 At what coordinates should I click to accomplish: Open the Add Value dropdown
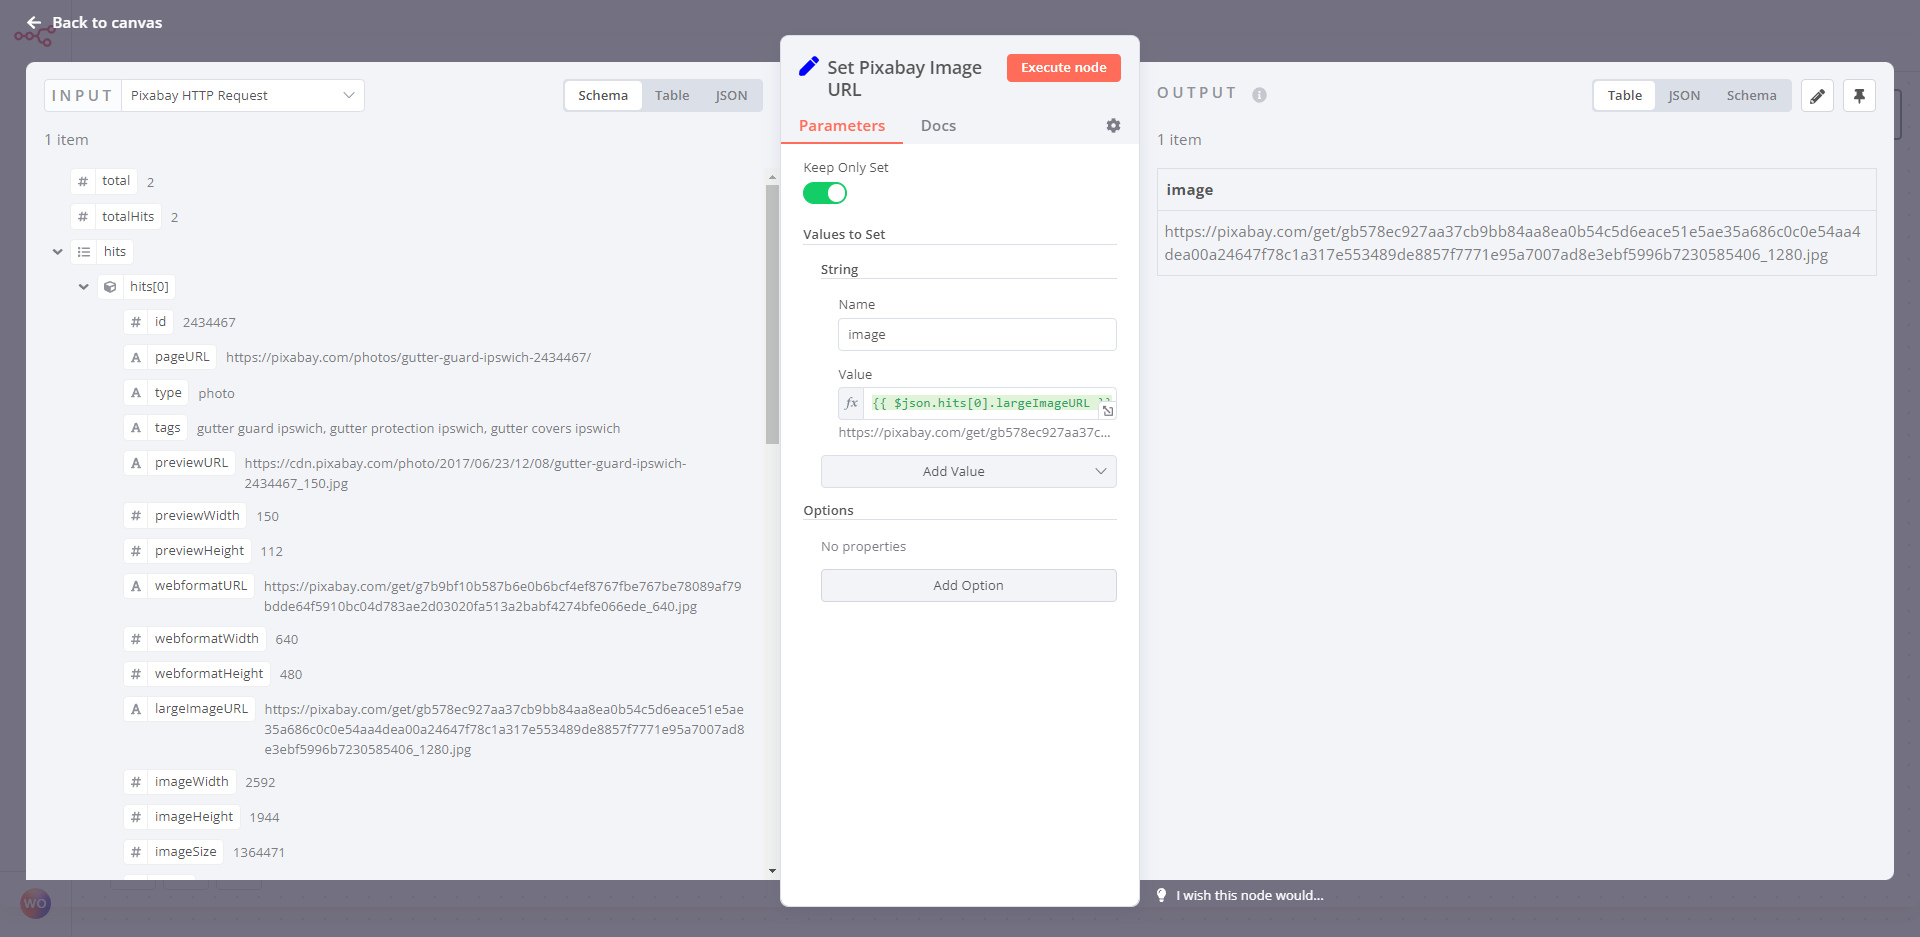click(968, 471)
